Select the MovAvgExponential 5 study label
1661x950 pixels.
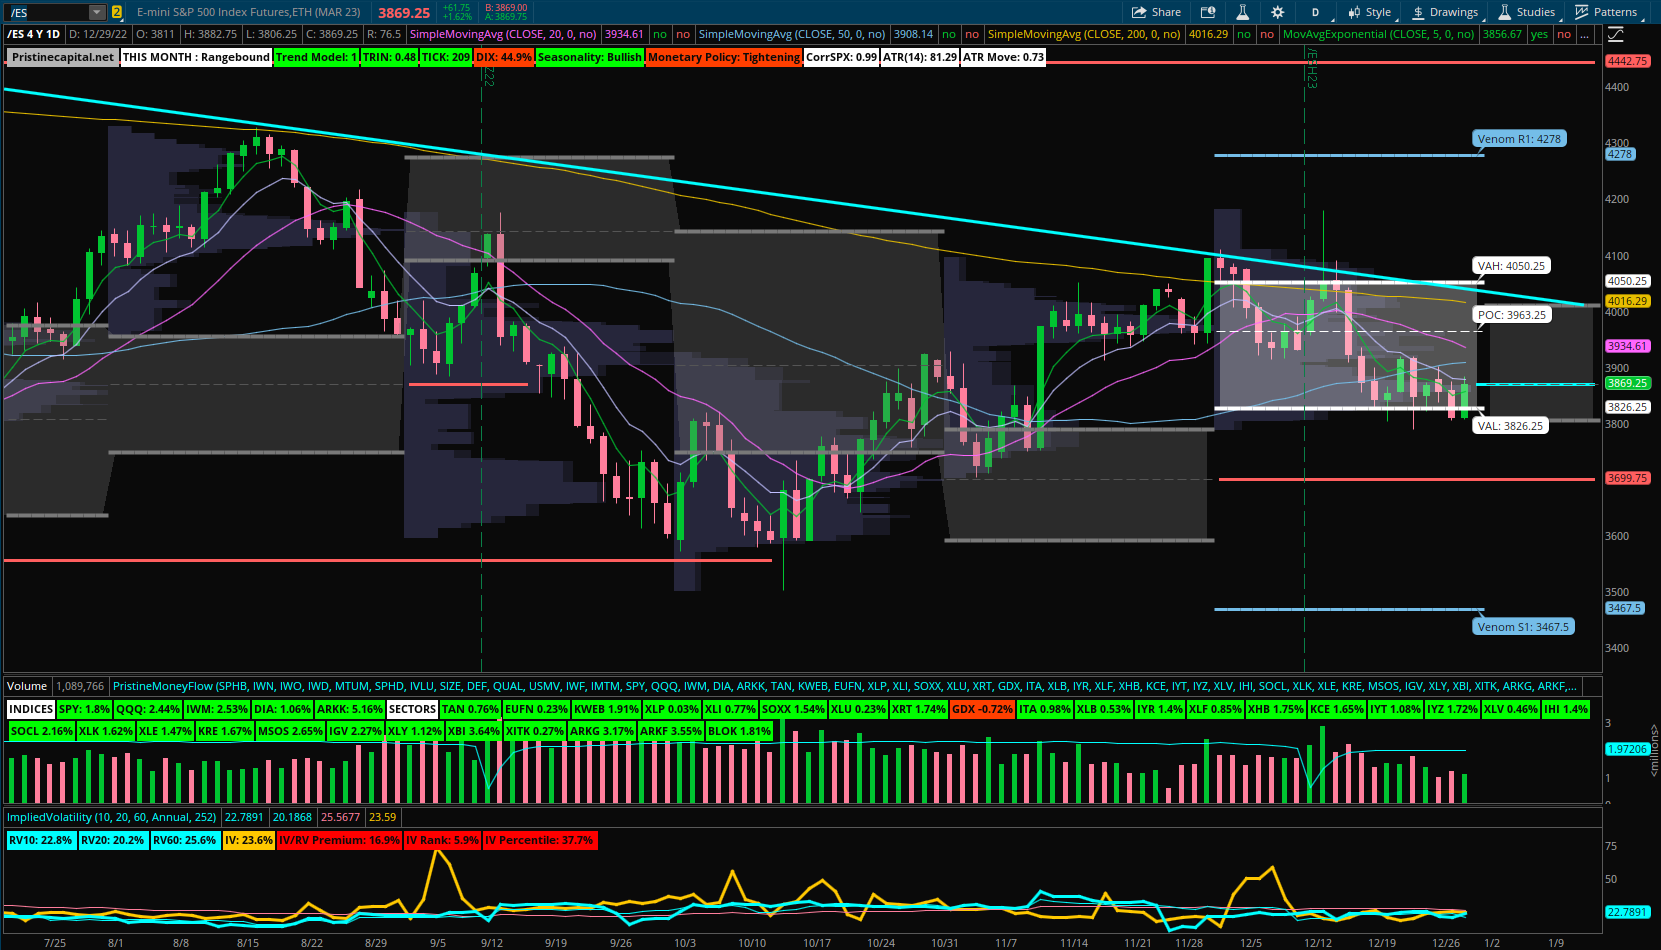[x=1379, y=34]
